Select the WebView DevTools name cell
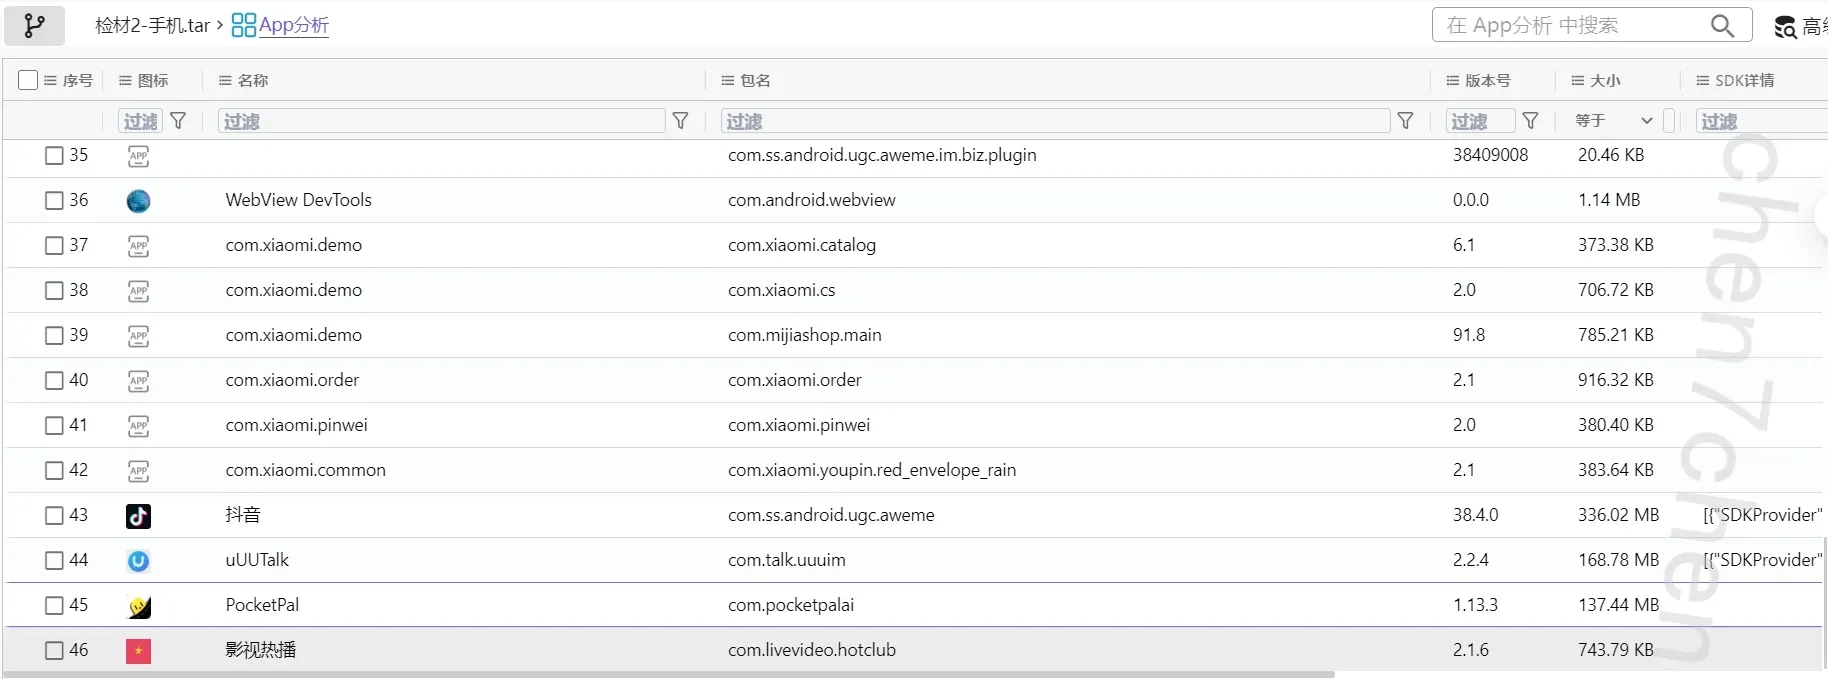 (x=298, y=200)
